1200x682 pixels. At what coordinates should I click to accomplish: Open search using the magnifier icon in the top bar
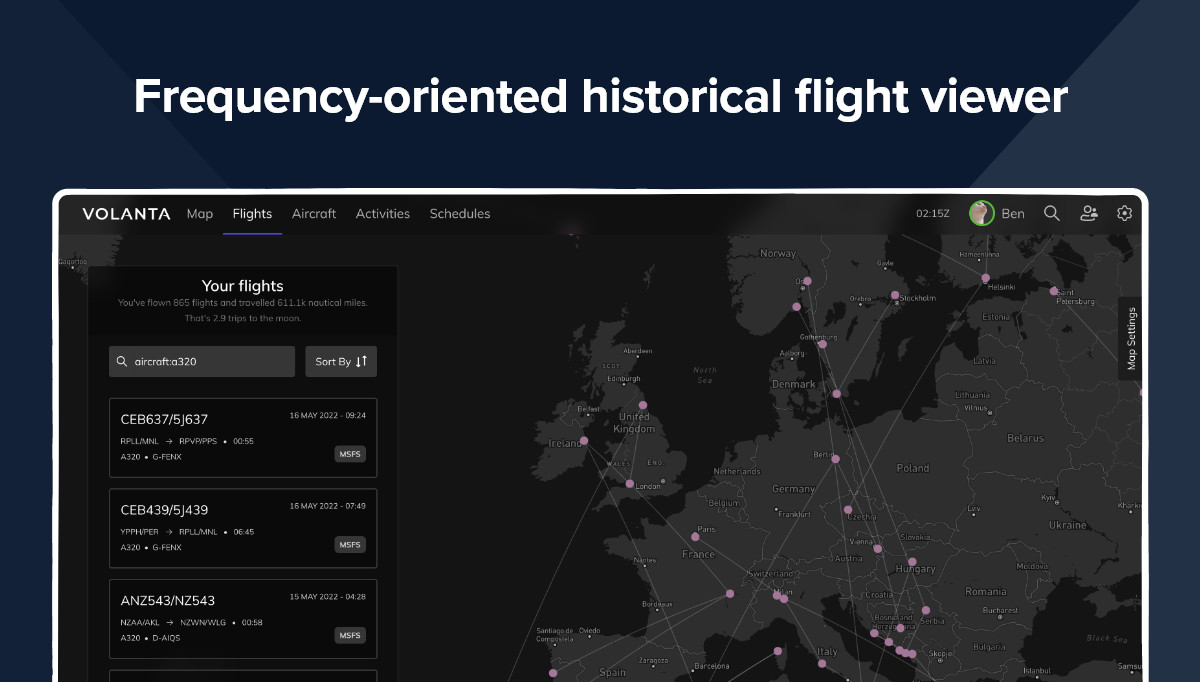click(x=1051, y=213)
